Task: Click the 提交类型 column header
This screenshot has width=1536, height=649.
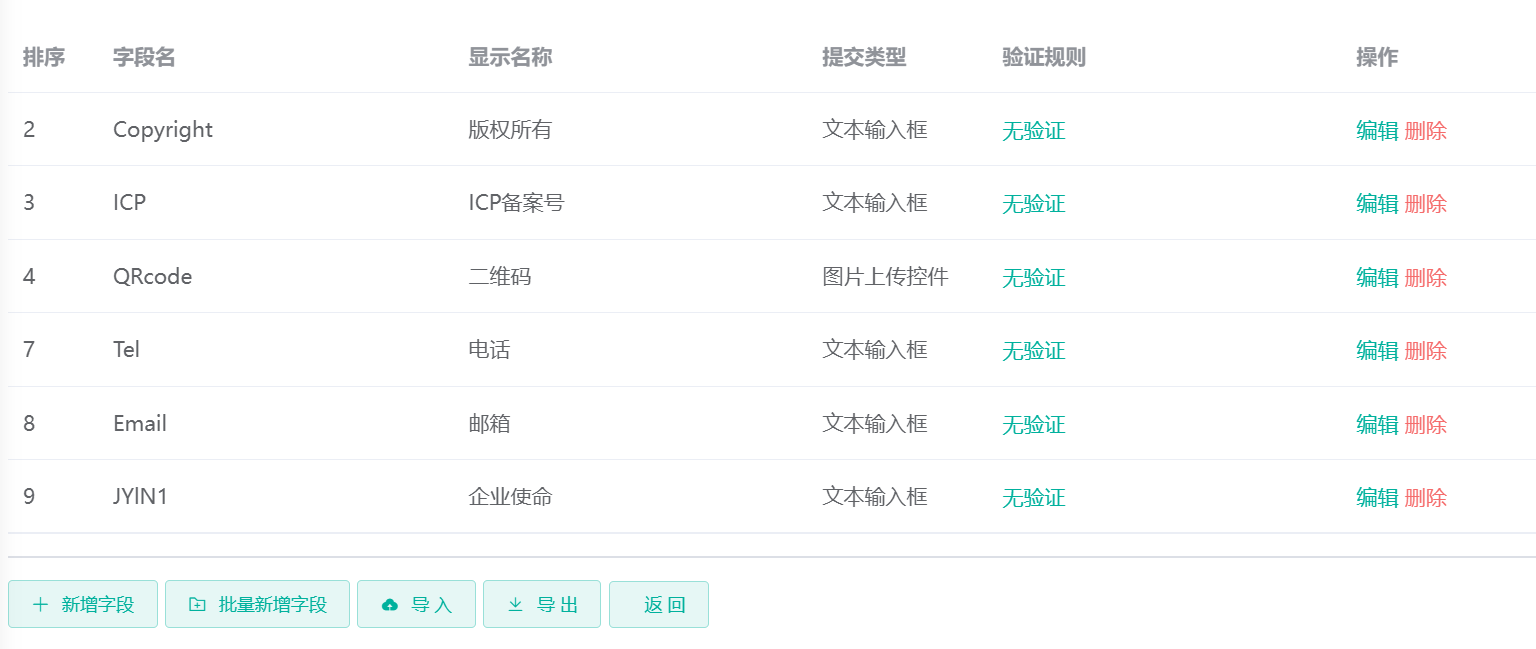Action: 865,57
